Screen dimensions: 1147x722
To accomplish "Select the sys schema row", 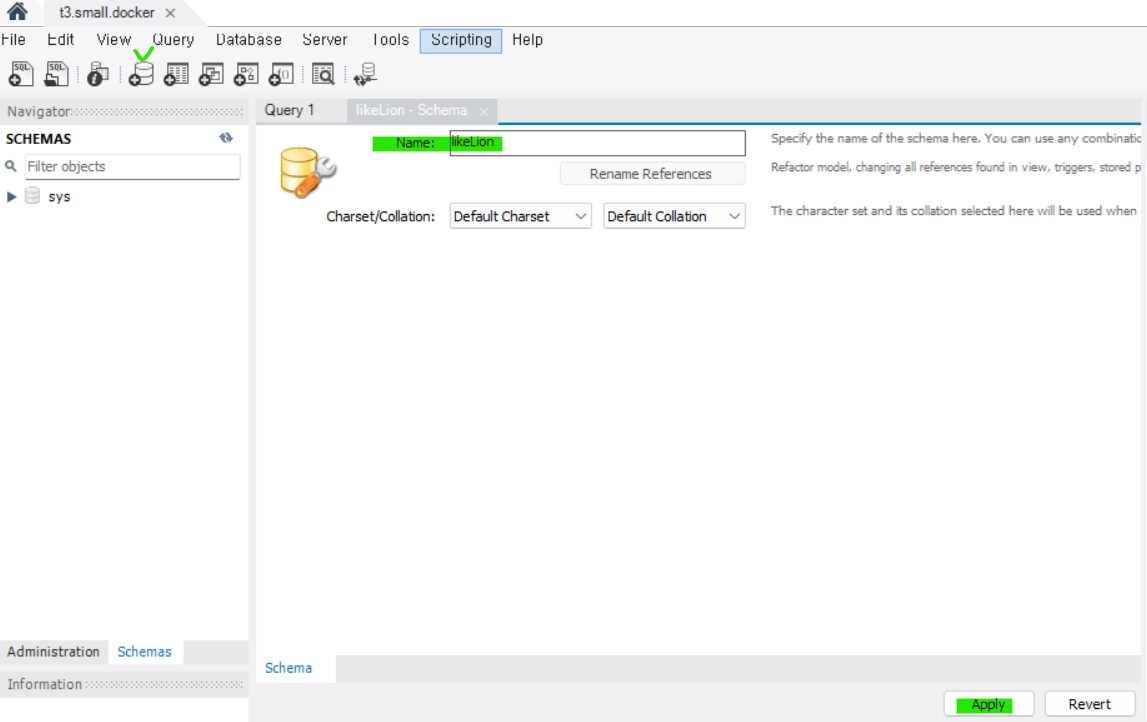I will tap(124, 196).
